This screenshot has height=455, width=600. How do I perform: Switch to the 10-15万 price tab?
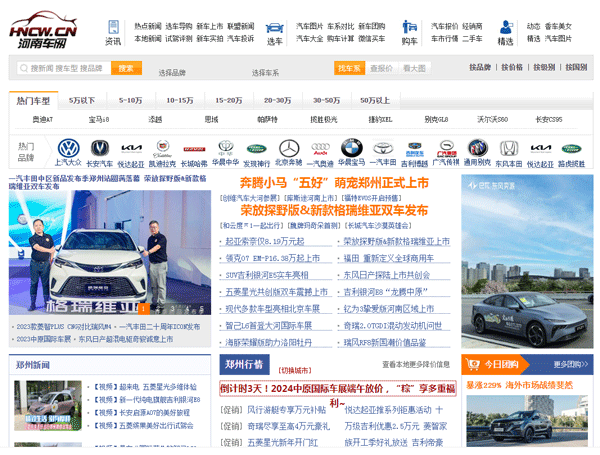click(x=180, y=101)
